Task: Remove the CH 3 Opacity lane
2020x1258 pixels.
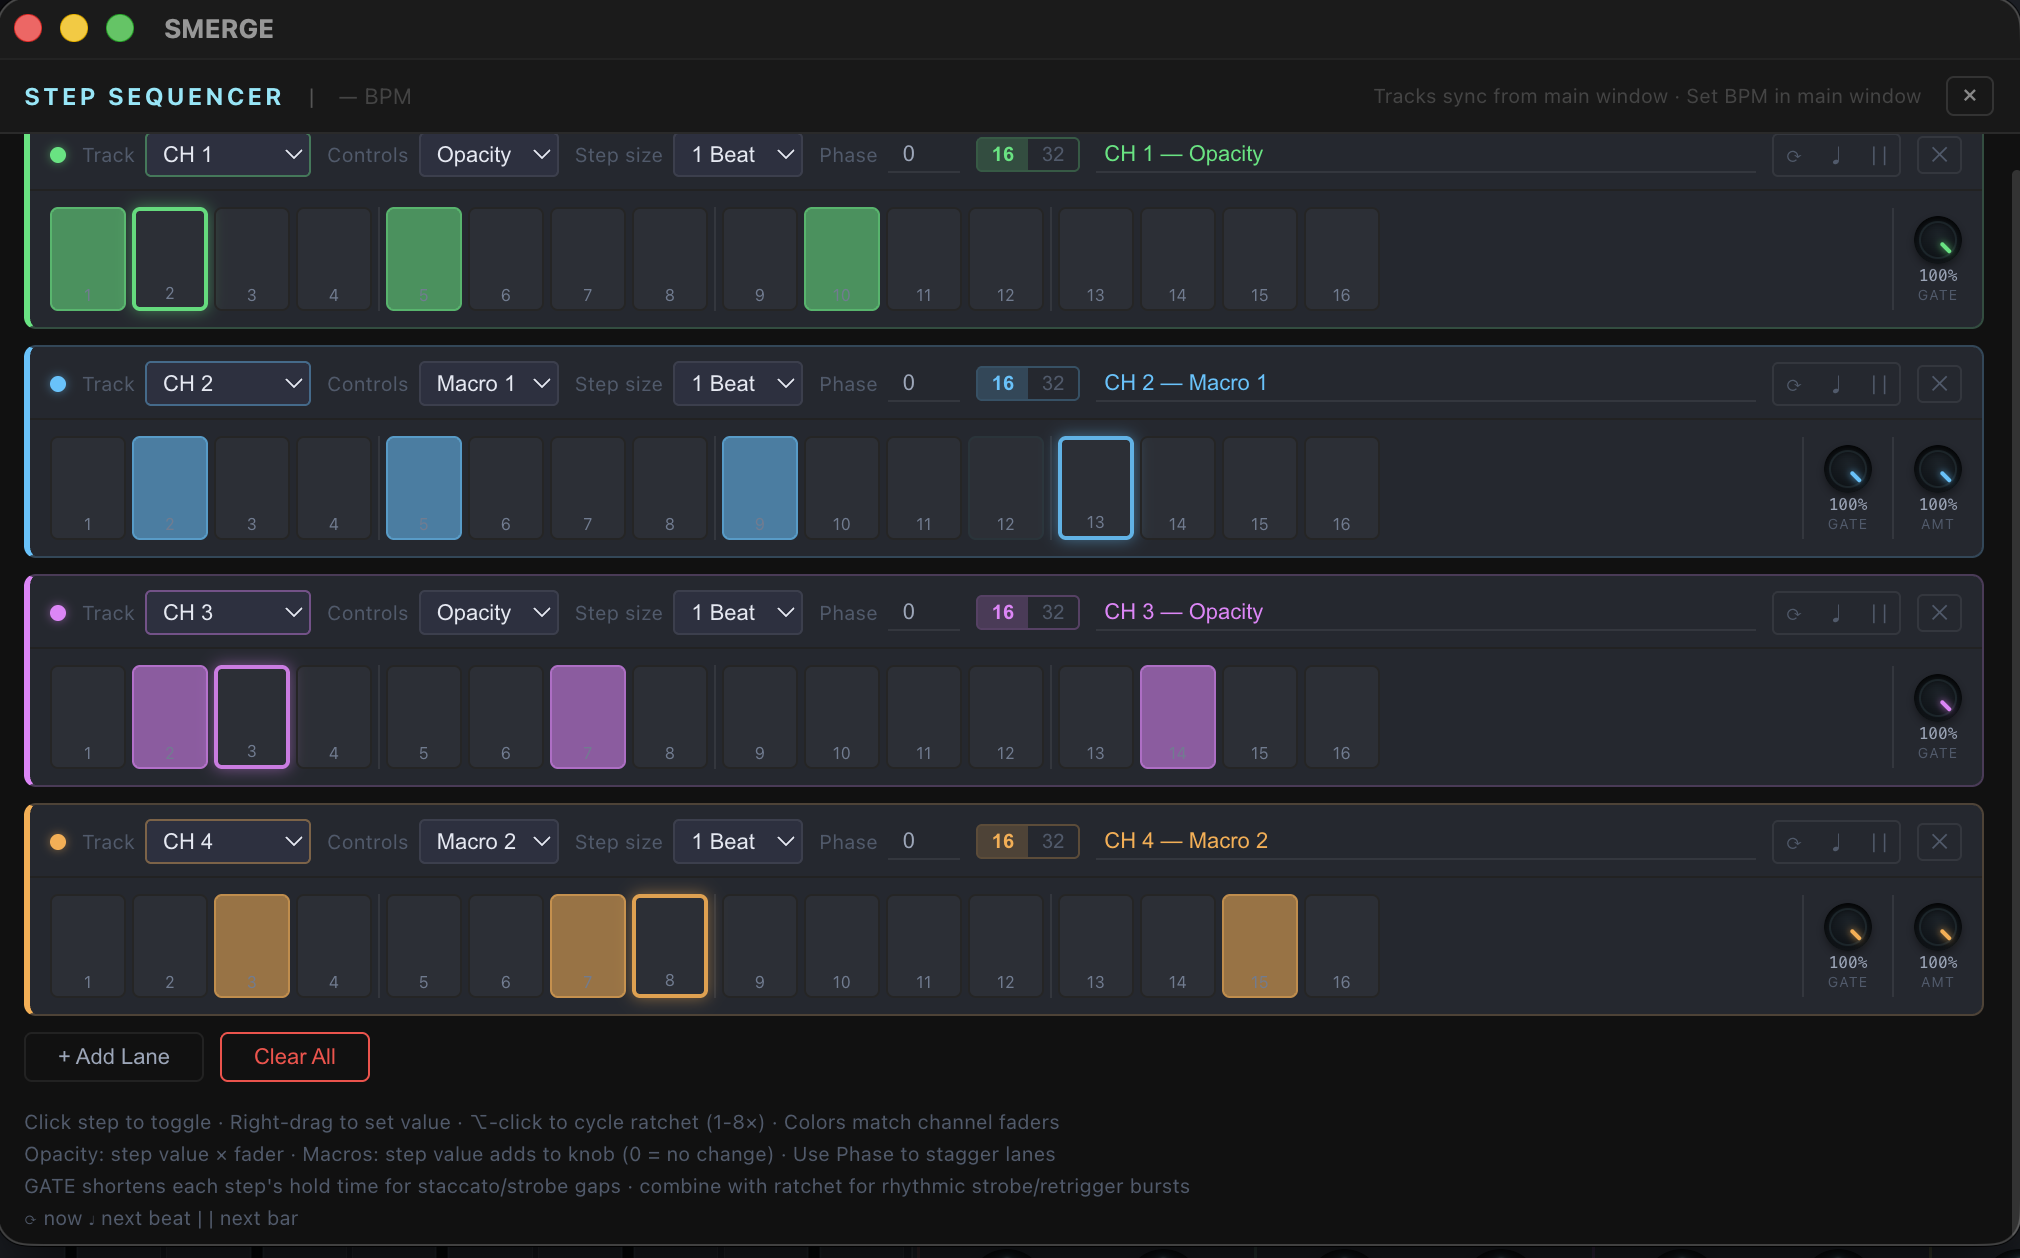Action: point(1939,613)
